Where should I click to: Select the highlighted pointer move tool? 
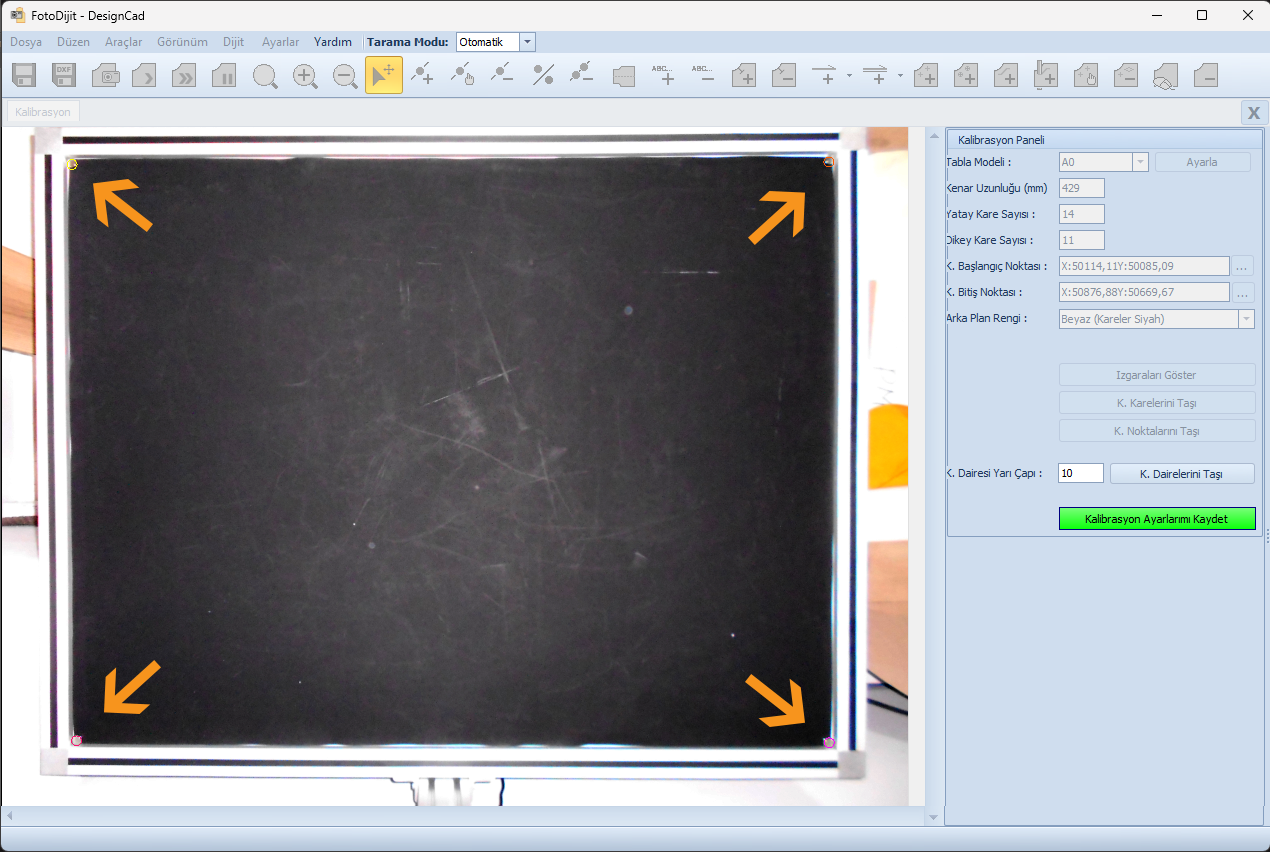pos(384,76)
